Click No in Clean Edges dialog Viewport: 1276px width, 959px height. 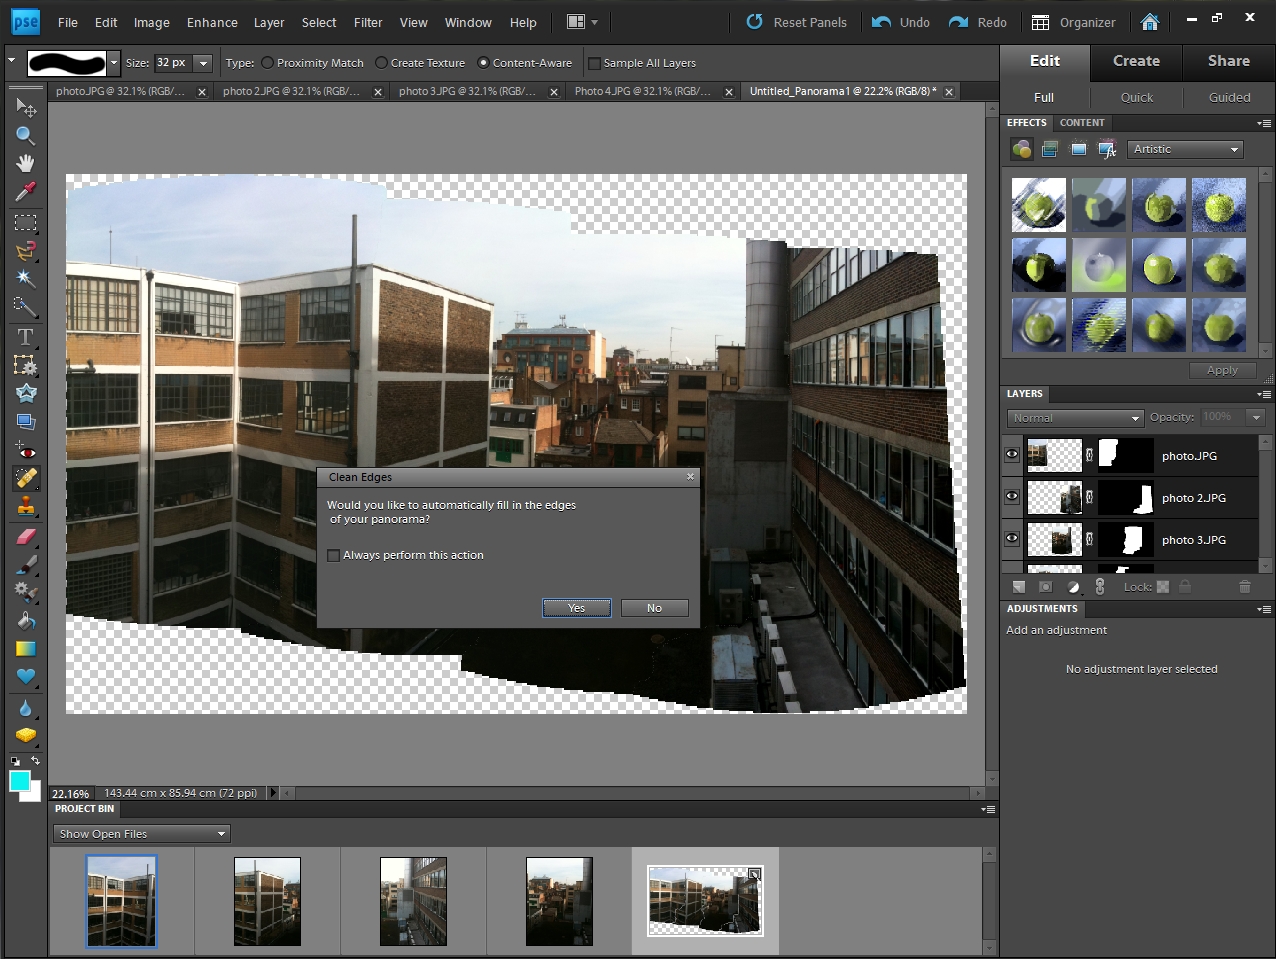tap(654, 608)
